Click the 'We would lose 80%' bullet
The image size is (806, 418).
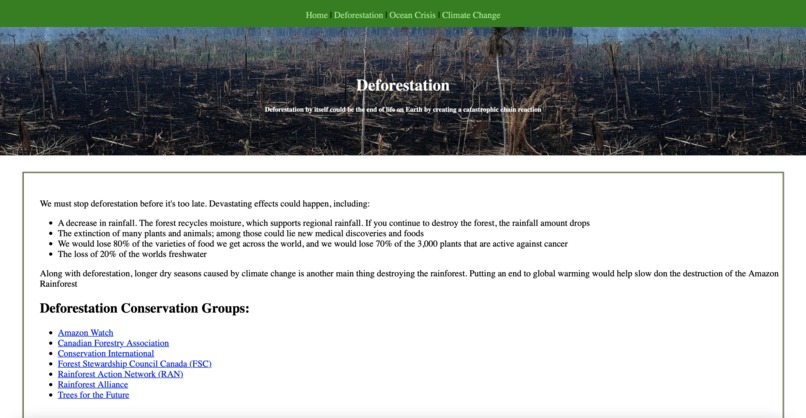[x=313, y=244]
